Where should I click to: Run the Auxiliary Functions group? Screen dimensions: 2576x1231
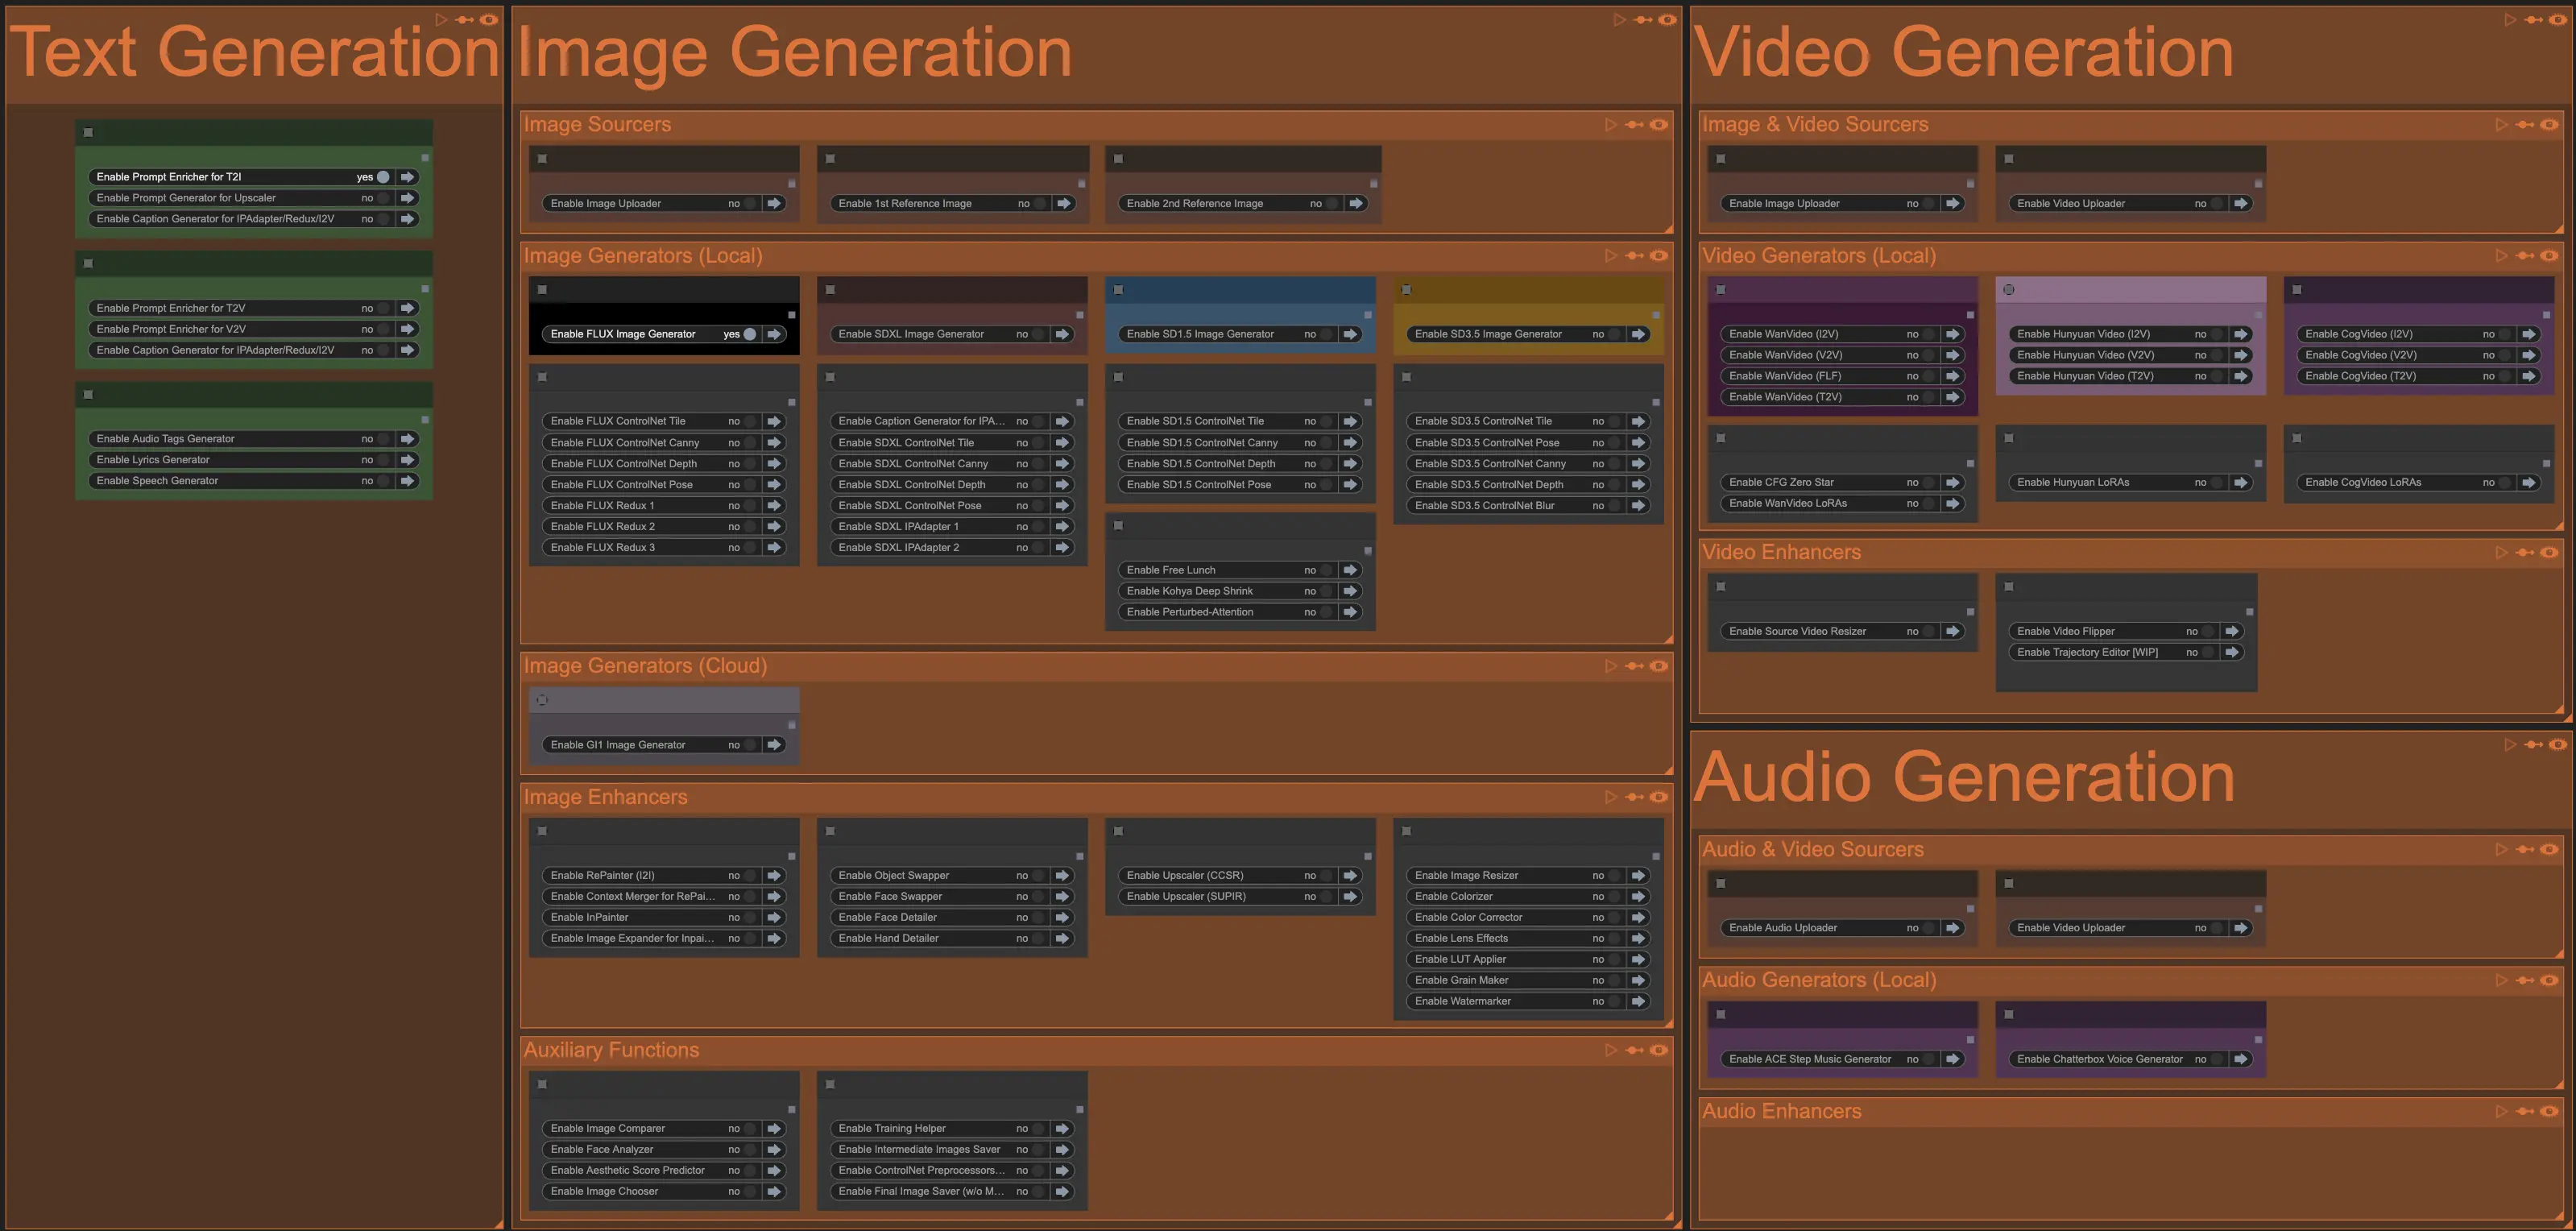[x=1610, y=1049]
